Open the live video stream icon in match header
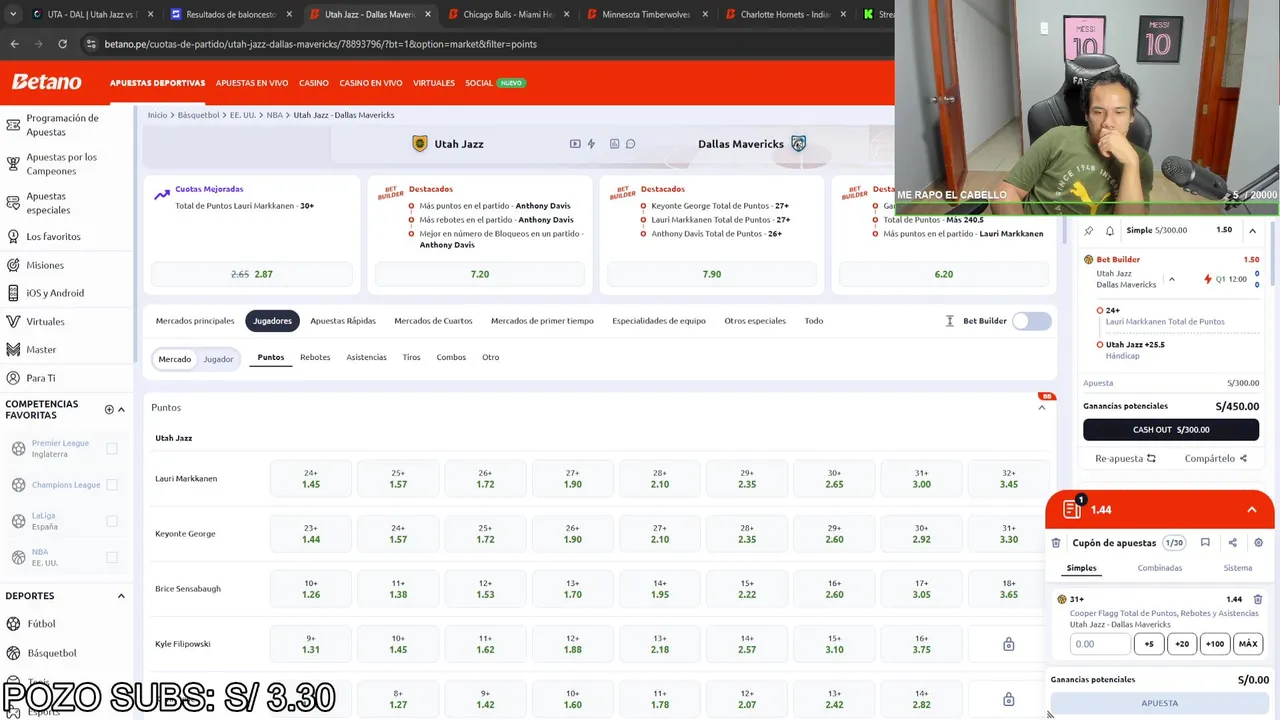1280x720 pixels. tap(575, 144)
